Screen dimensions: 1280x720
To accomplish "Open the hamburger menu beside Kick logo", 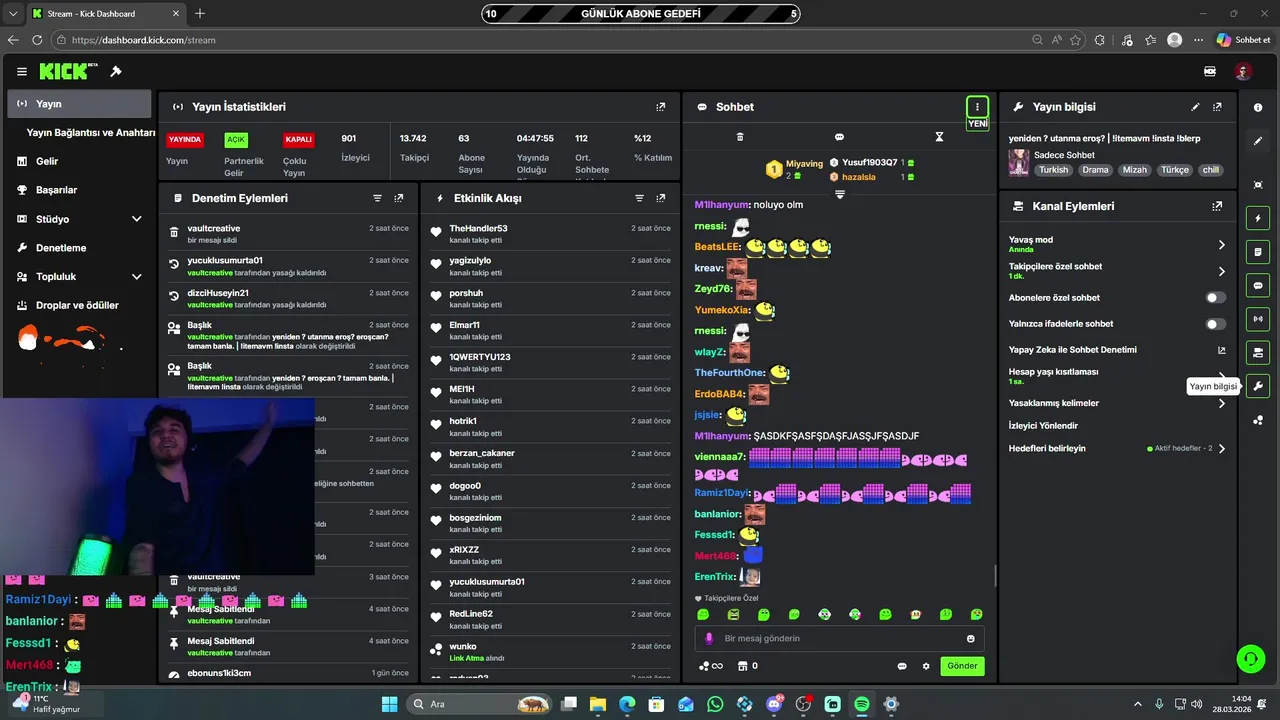I will click(21, 72).
